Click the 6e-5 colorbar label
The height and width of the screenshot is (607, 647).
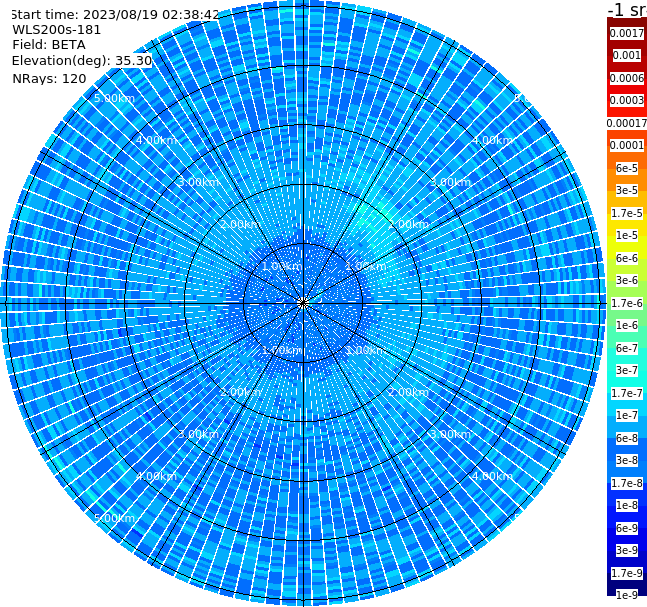pos(627,168)
